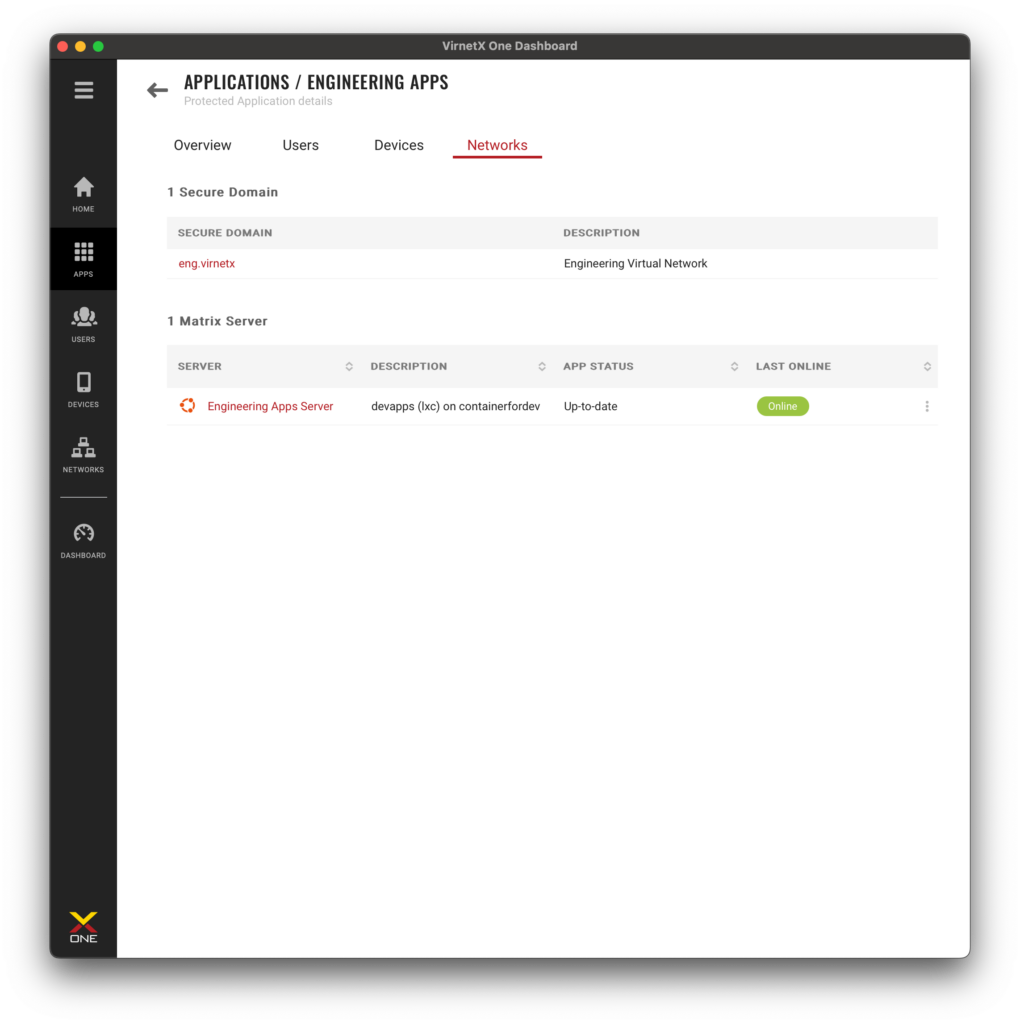
Task: Open Dashboard gauge icon in sidebar
Action: coord(84,540)
